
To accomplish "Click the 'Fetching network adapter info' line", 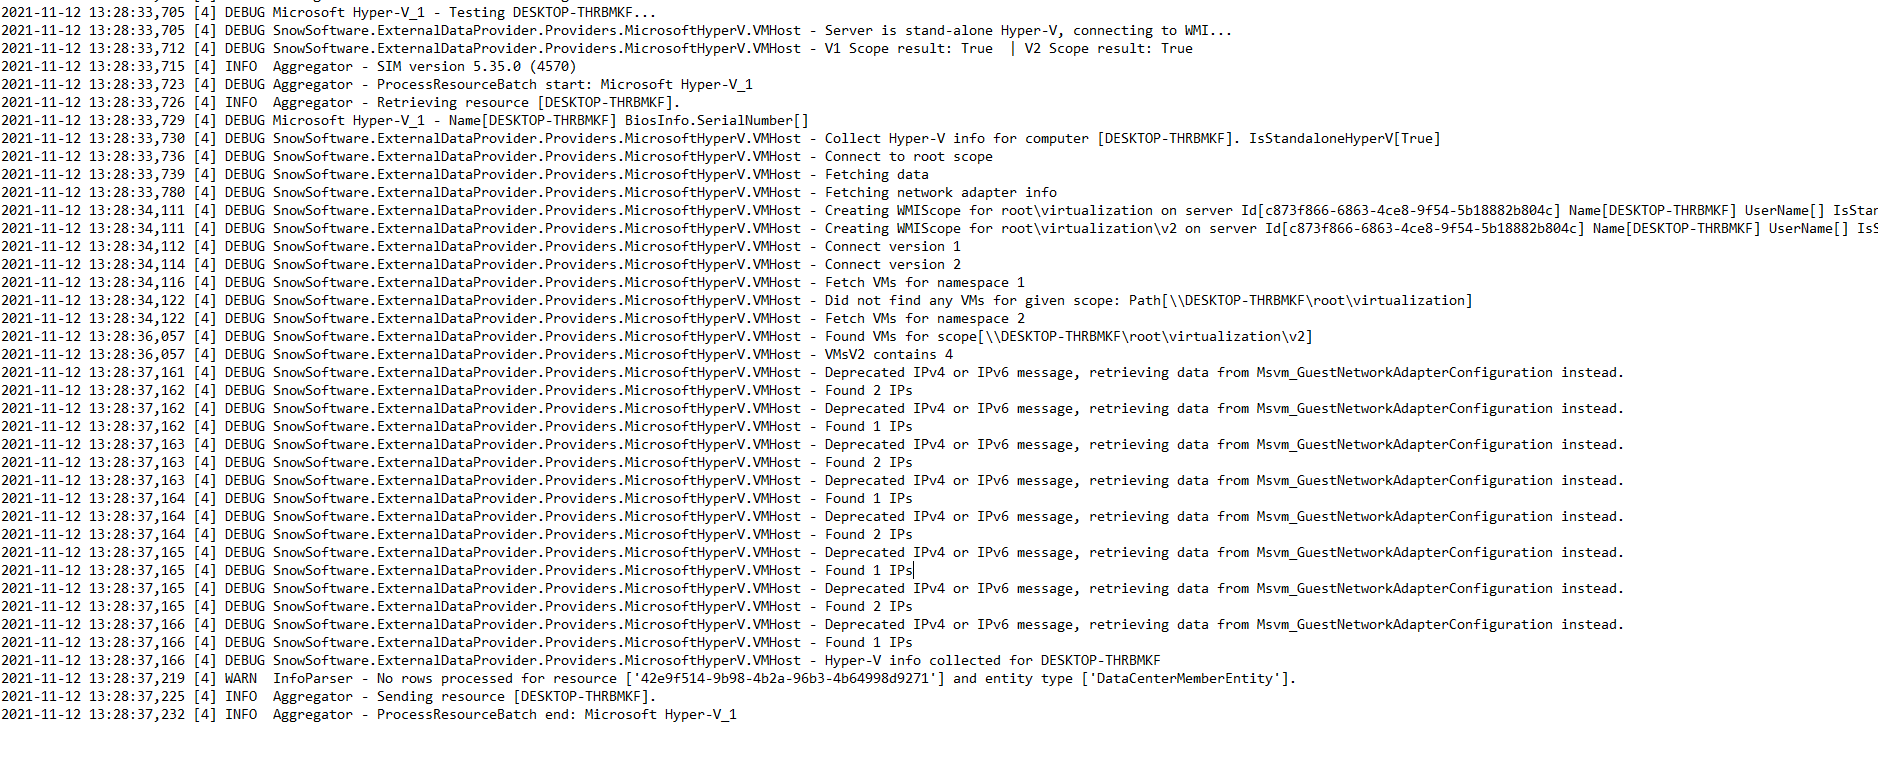I will [529, 192].
